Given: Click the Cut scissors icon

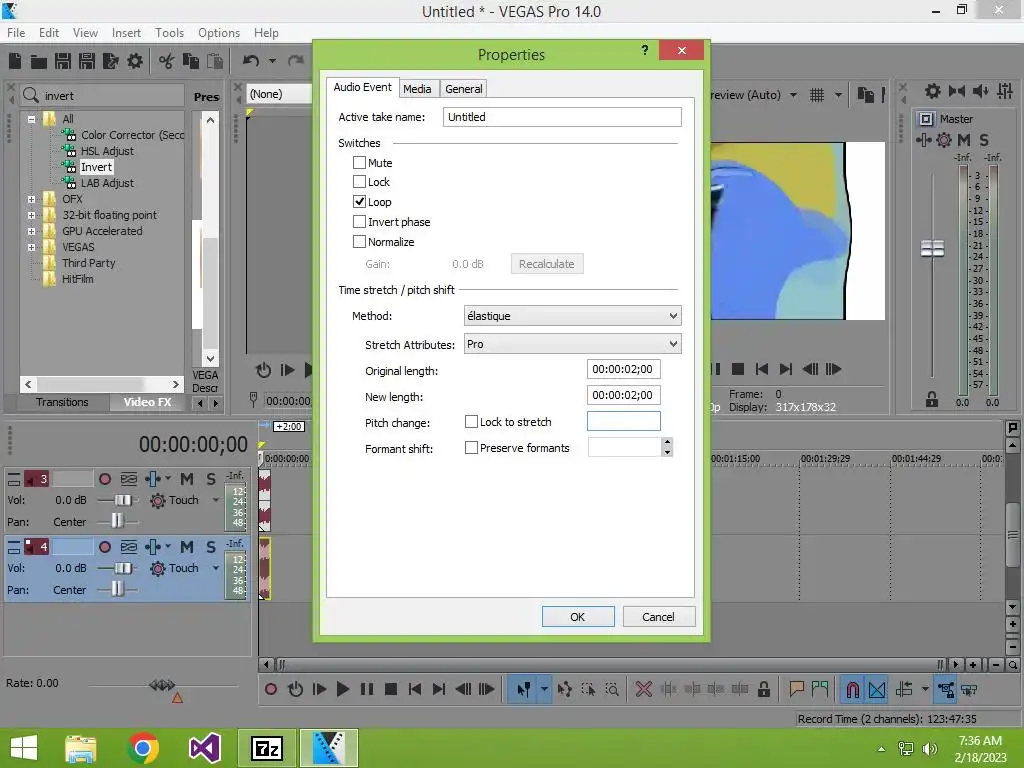Looking at the screenshot, I should pyautogui.click(x=167, y=61).
